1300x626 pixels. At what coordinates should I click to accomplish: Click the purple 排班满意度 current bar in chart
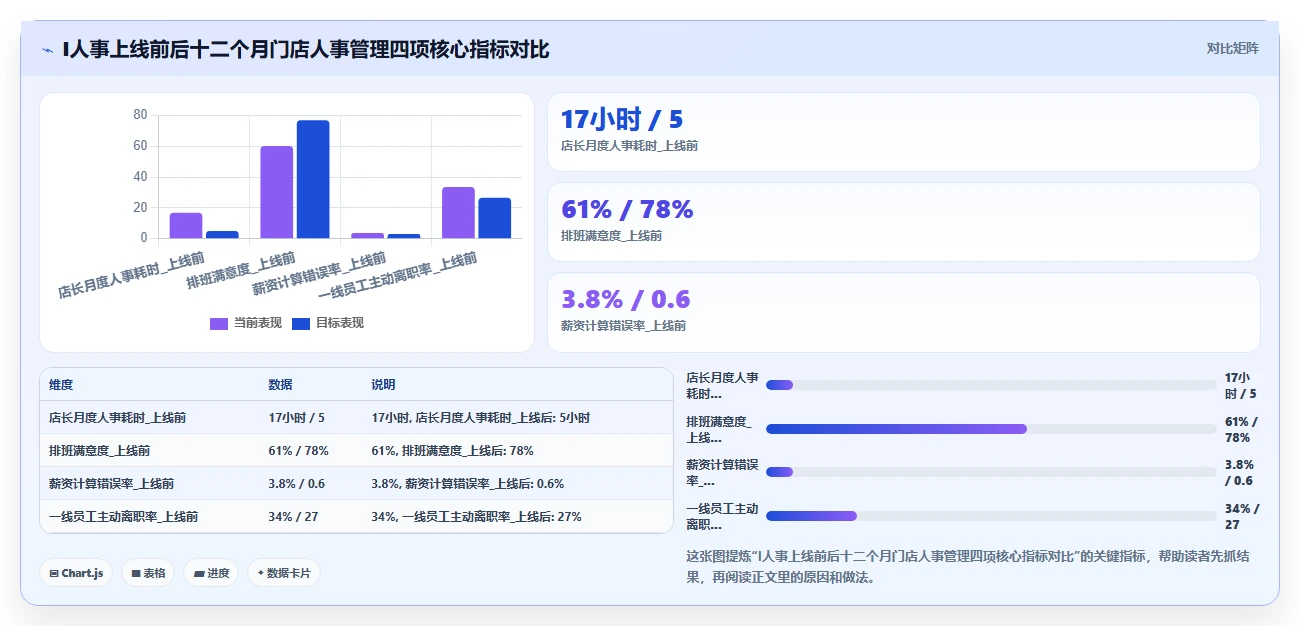click(x=277, y=192)
